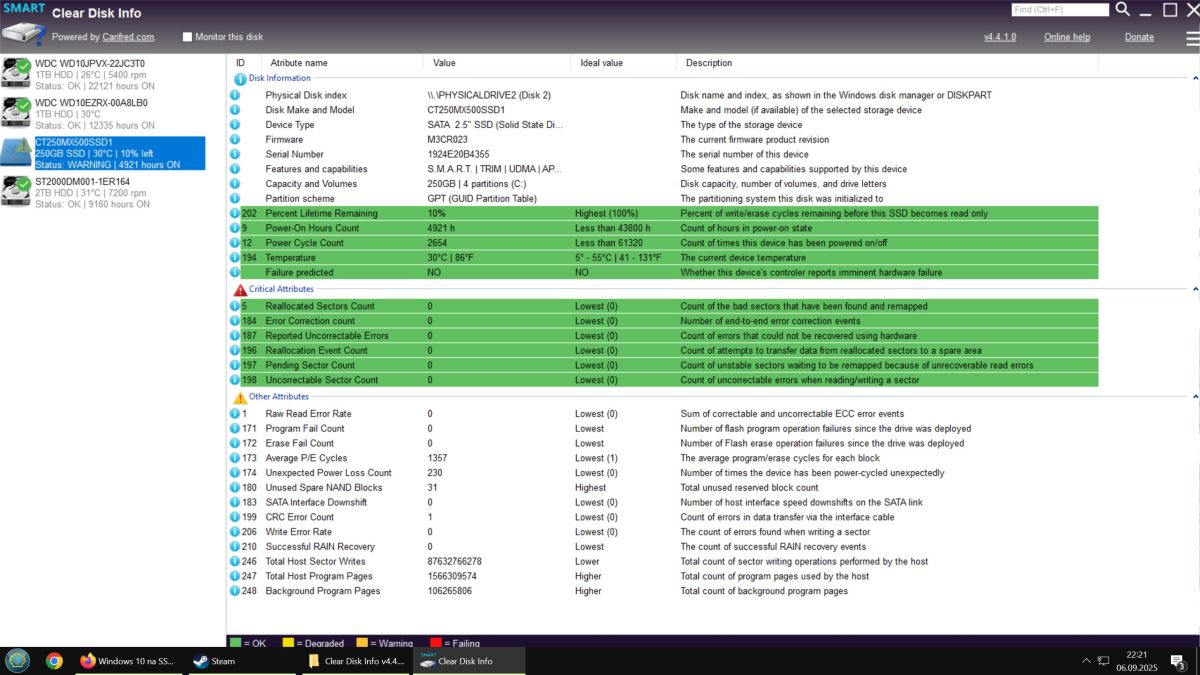
Task: Click the Find search input field
Action: tap(1060, 10)
